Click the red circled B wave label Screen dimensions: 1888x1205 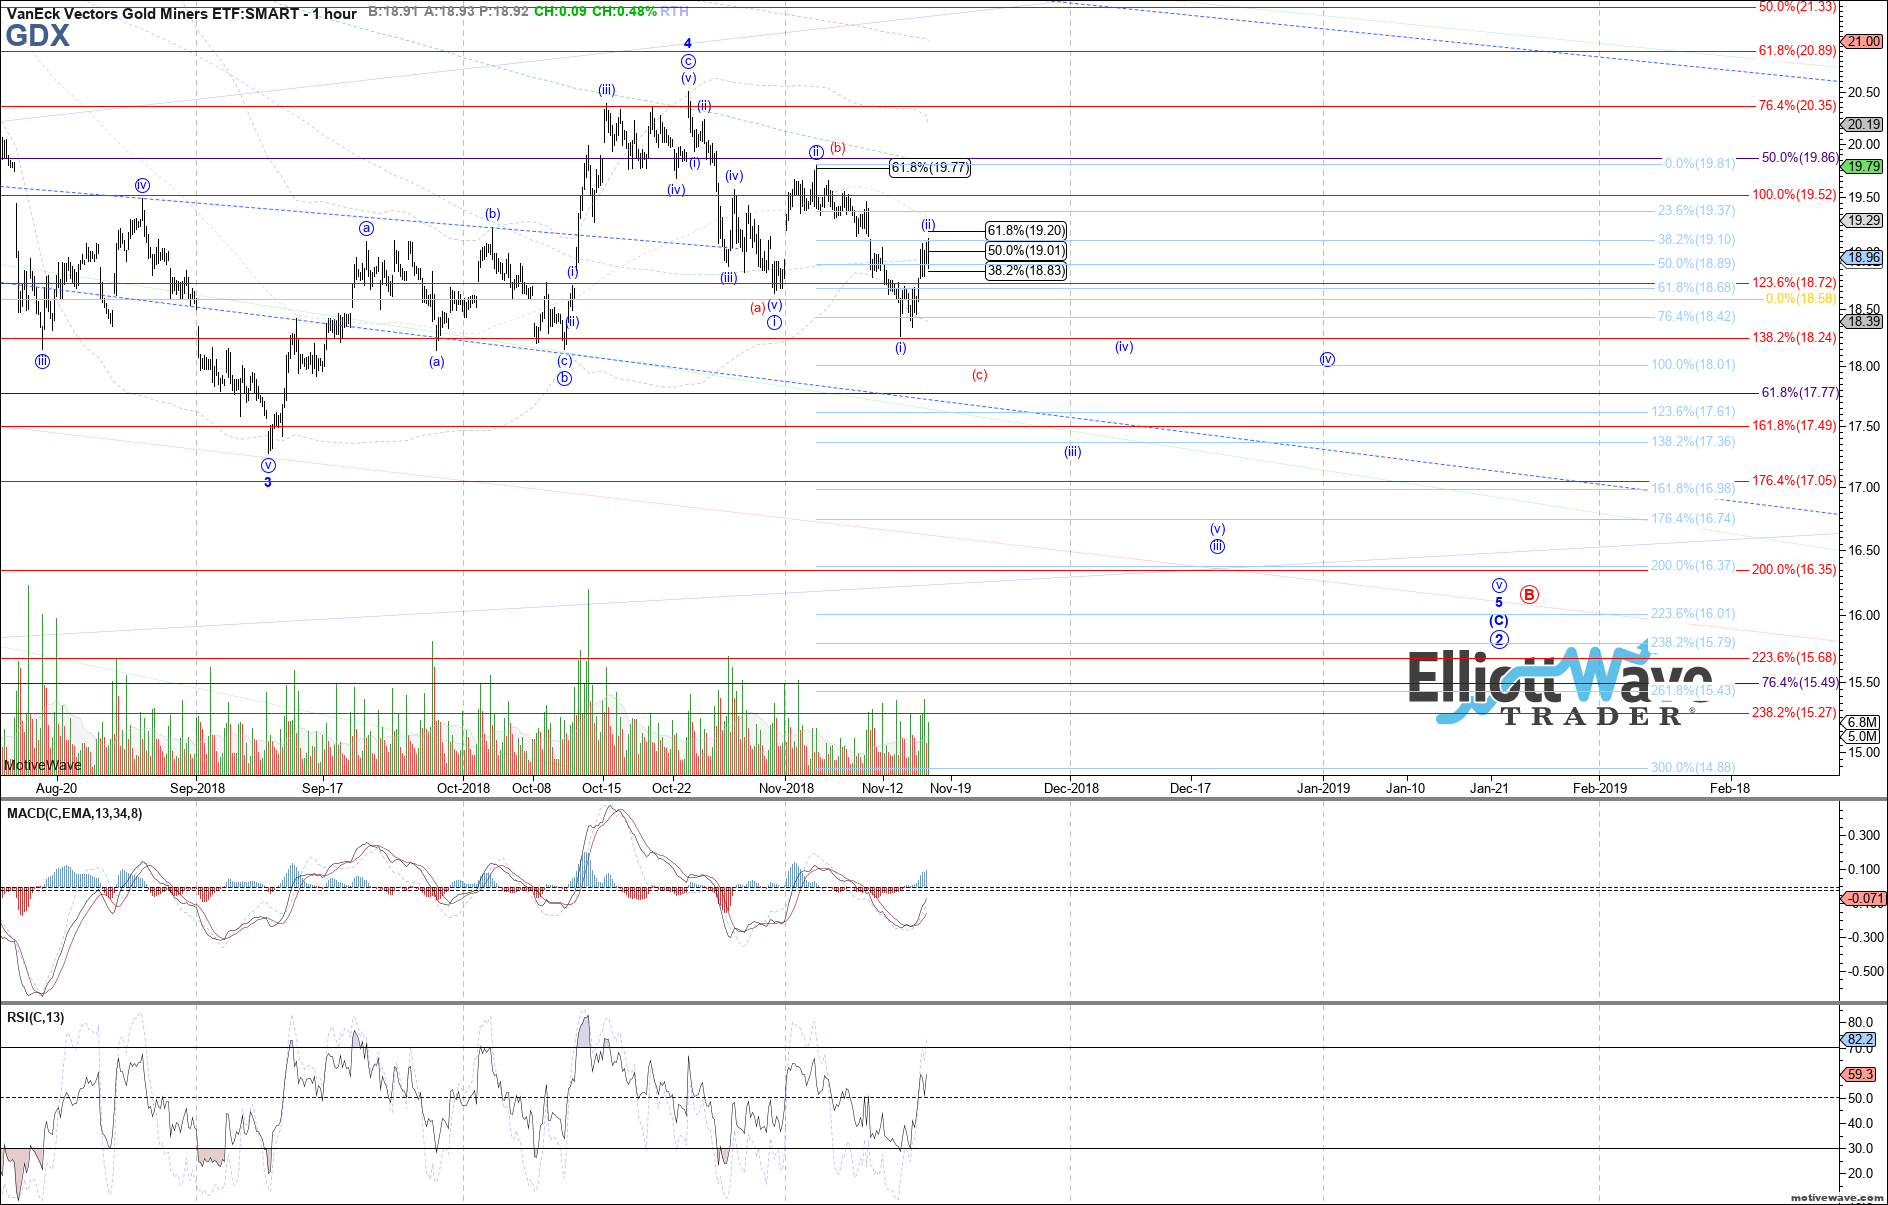[1529, 595]
